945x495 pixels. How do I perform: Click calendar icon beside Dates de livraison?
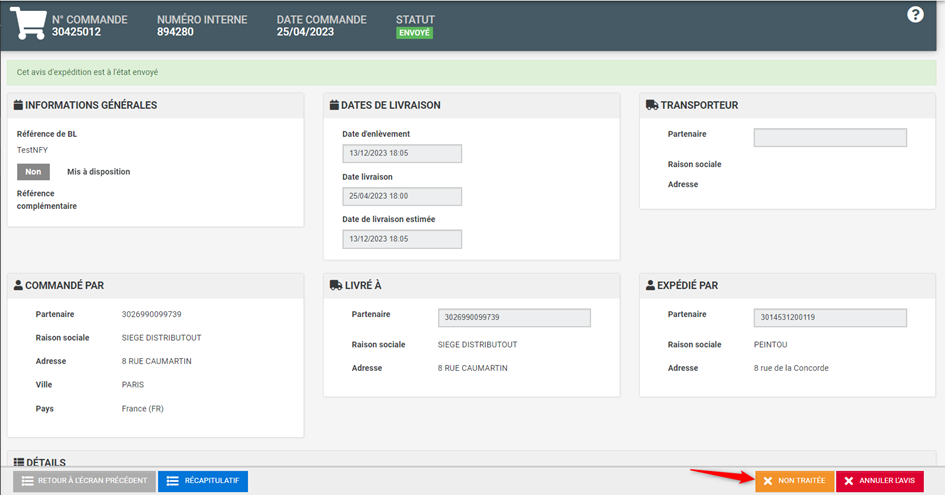pyautogui.click(x=333, y=105)
